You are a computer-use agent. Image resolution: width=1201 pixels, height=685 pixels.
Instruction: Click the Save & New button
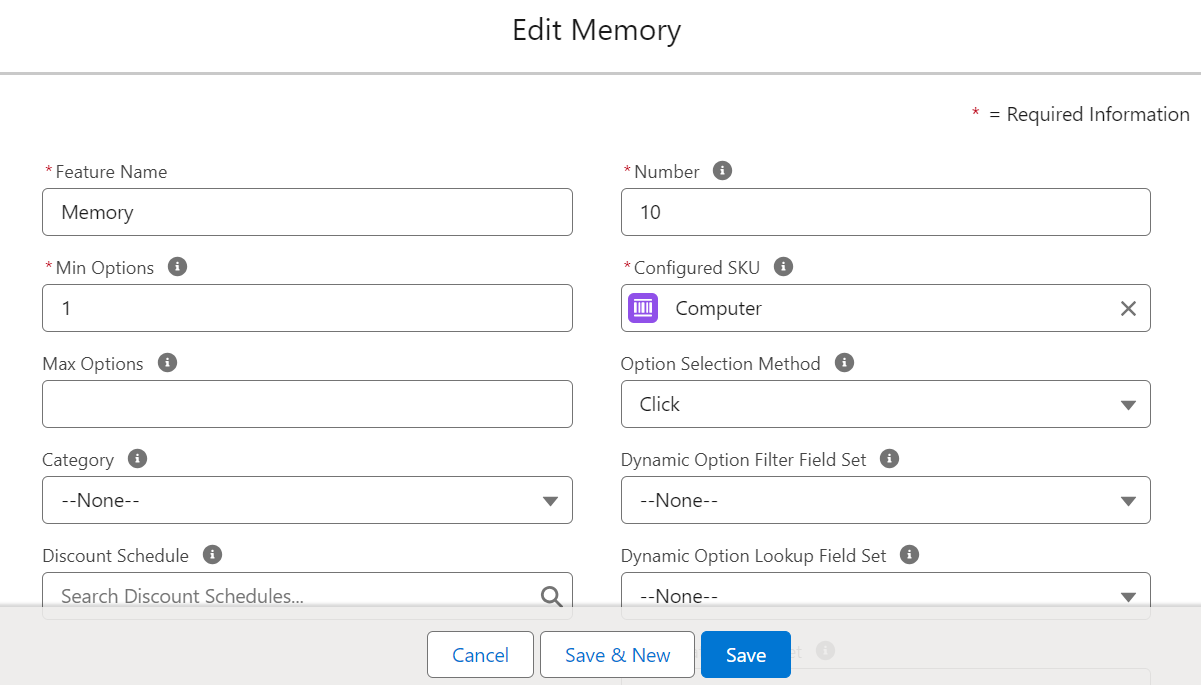point(617,655)
